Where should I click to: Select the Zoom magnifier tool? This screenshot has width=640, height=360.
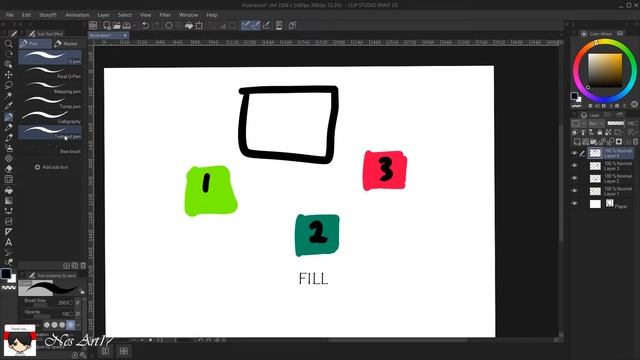click(x=8, y=44)
